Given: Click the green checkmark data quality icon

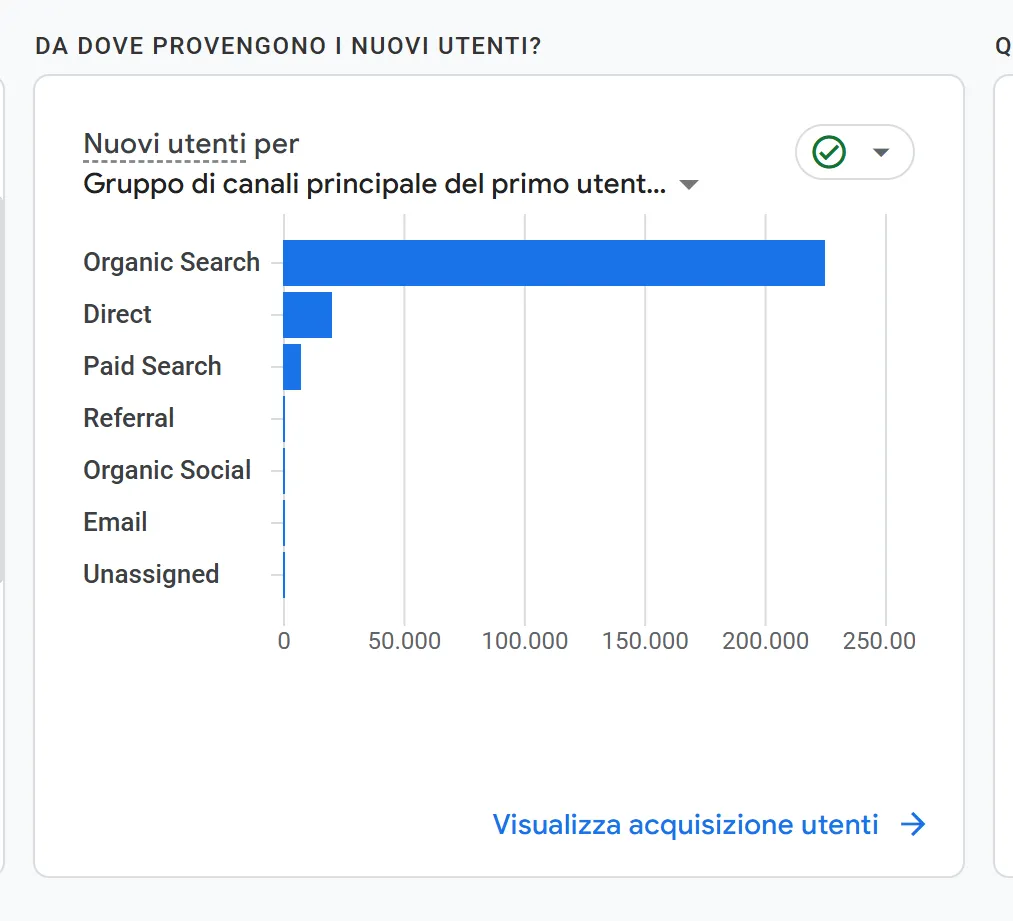Looking at the screenshot, I should click(x=829, y=152).
